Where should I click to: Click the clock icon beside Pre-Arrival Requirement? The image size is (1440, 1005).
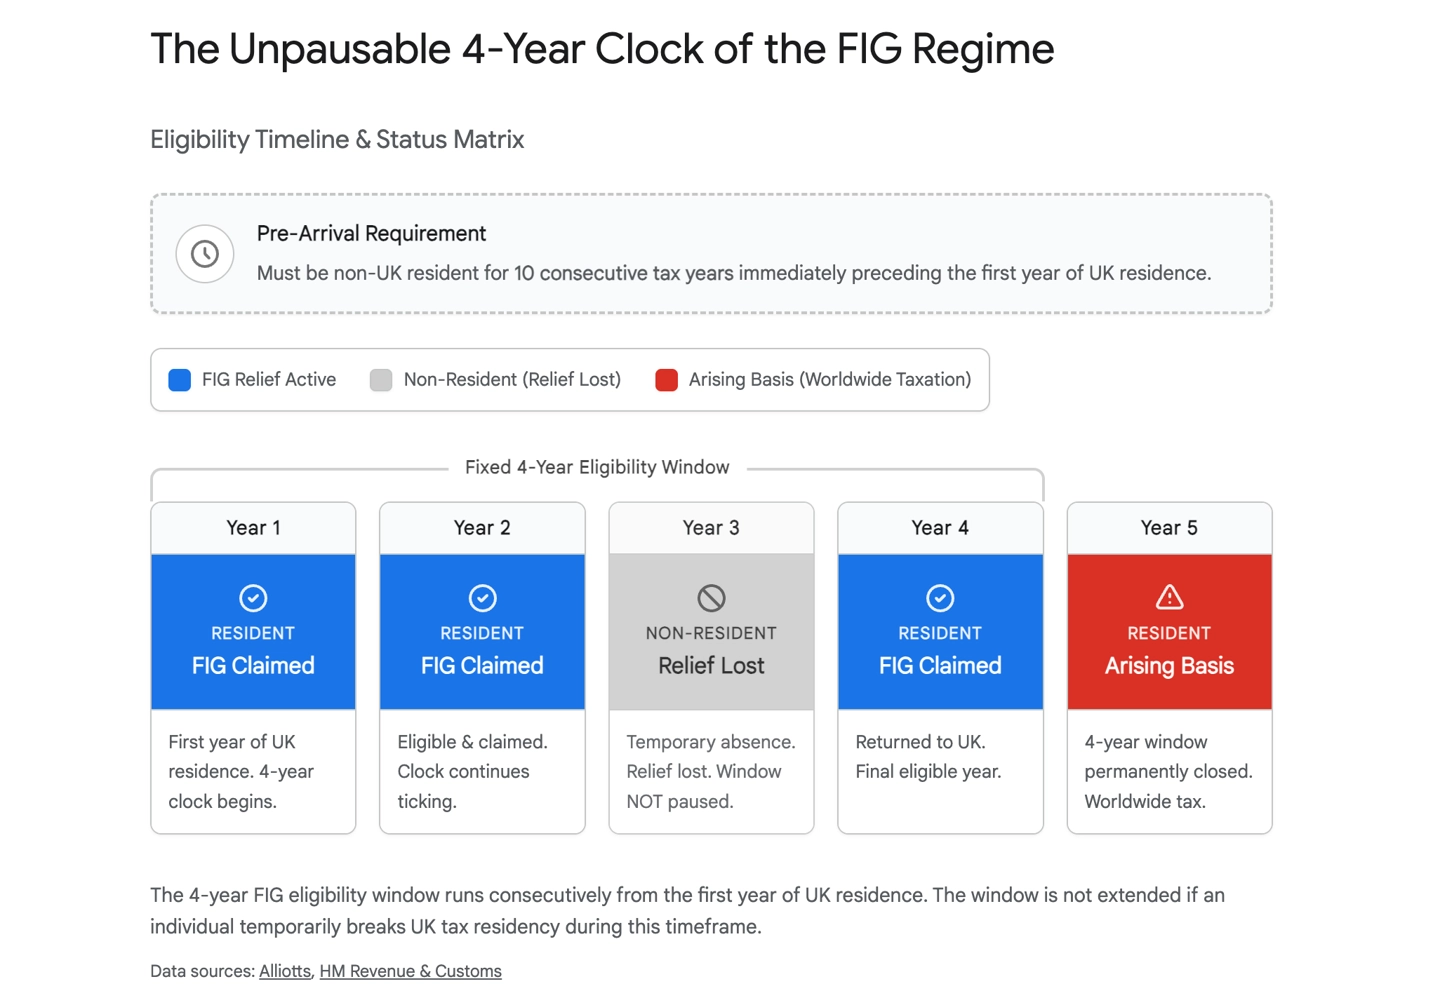(x=205, y=254)
